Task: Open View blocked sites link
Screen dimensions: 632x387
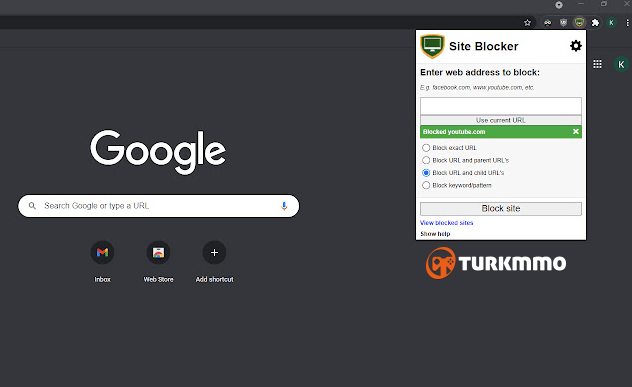Action: pyautogui.click(x=447, y=223)
